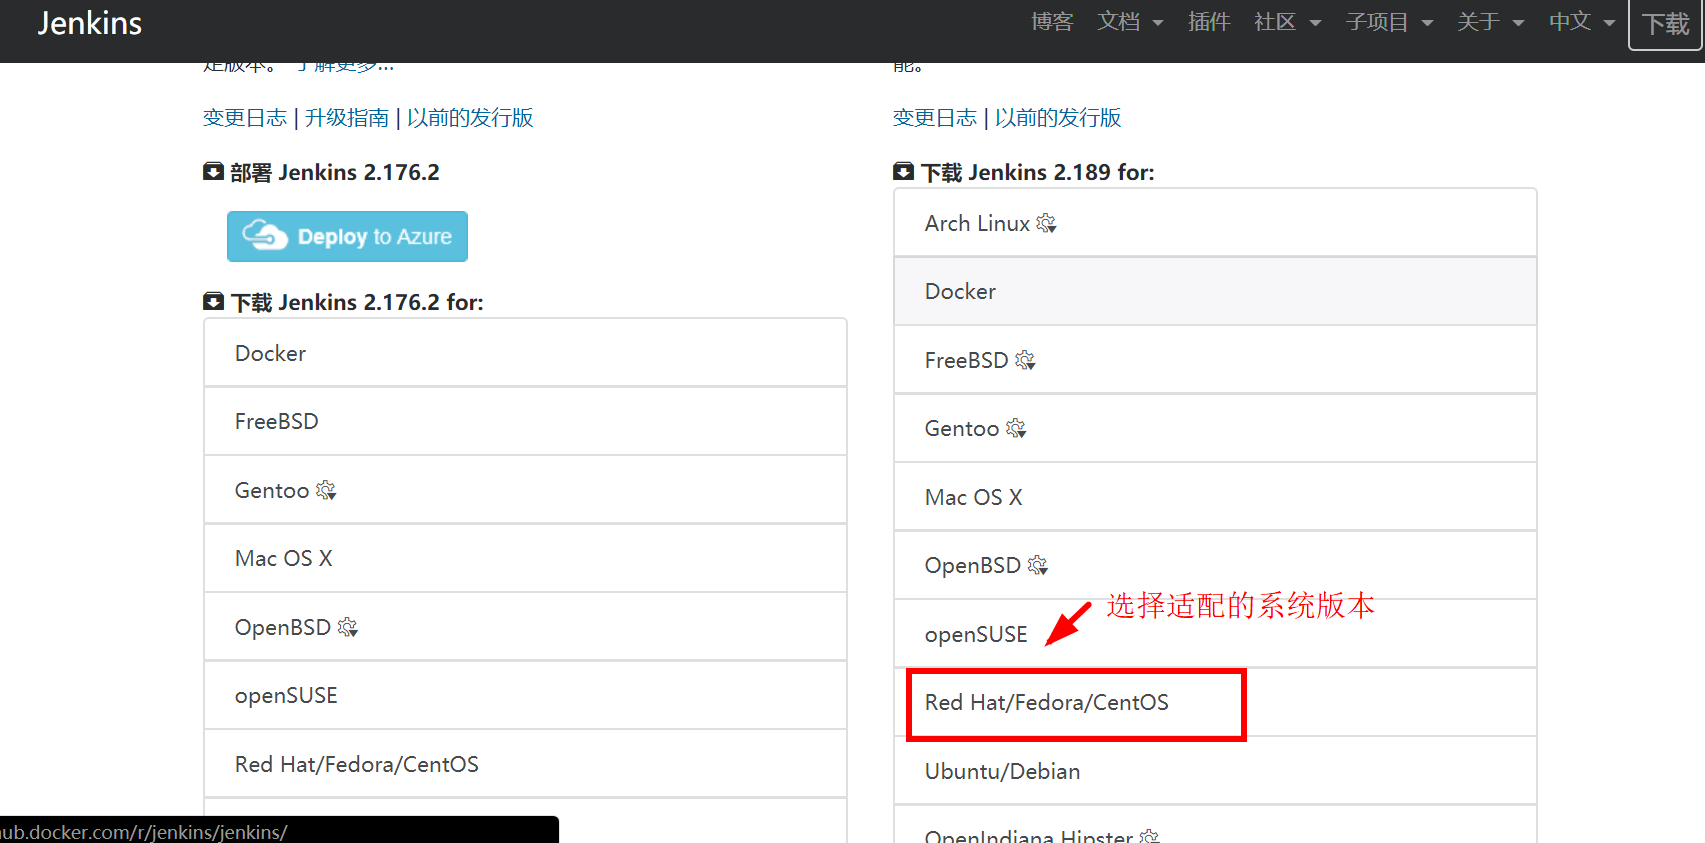The width and height of the screenshot is (1705, 843).
Task: Select Arch Linux in the 2.189 list
Action: [1215, 223]
